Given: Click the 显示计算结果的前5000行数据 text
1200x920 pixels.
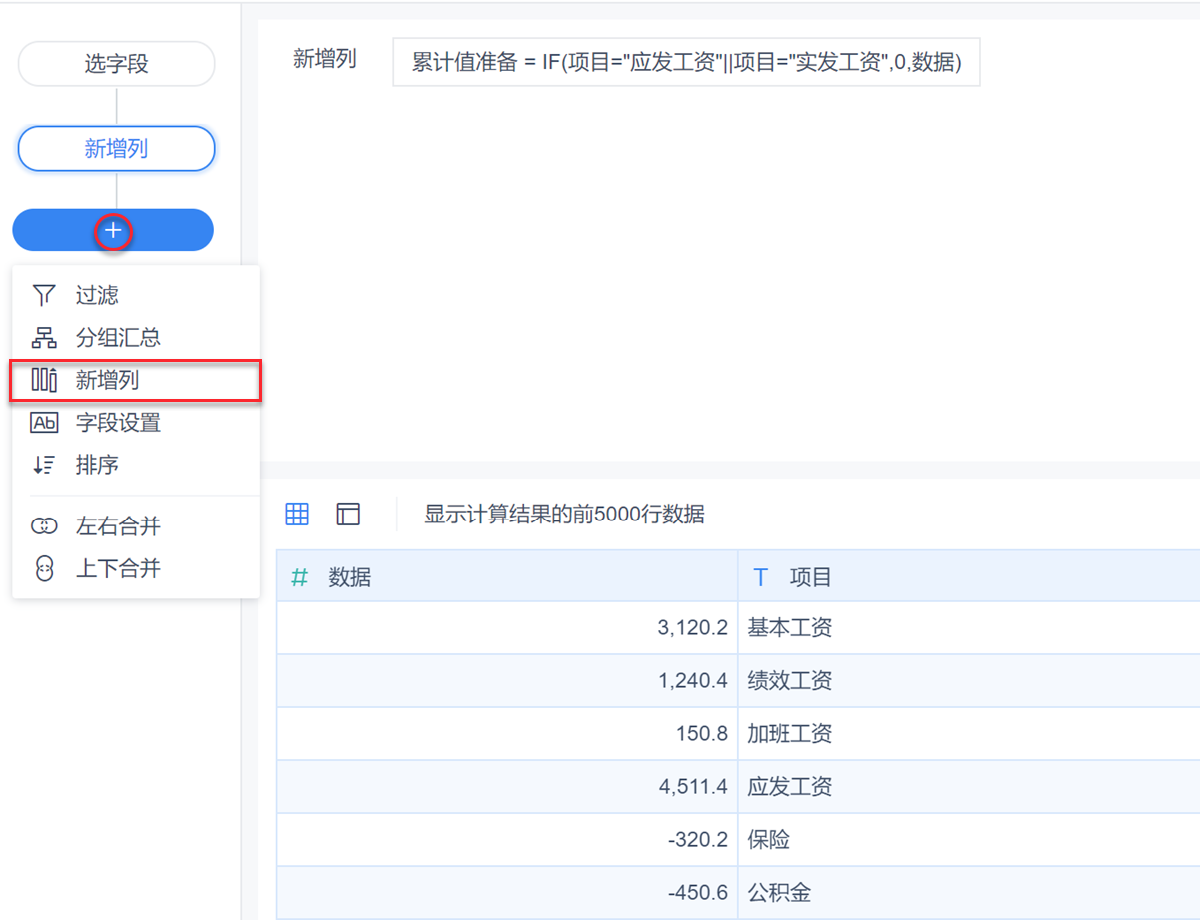Looking at the screenshot, I should tap(564, 515).
